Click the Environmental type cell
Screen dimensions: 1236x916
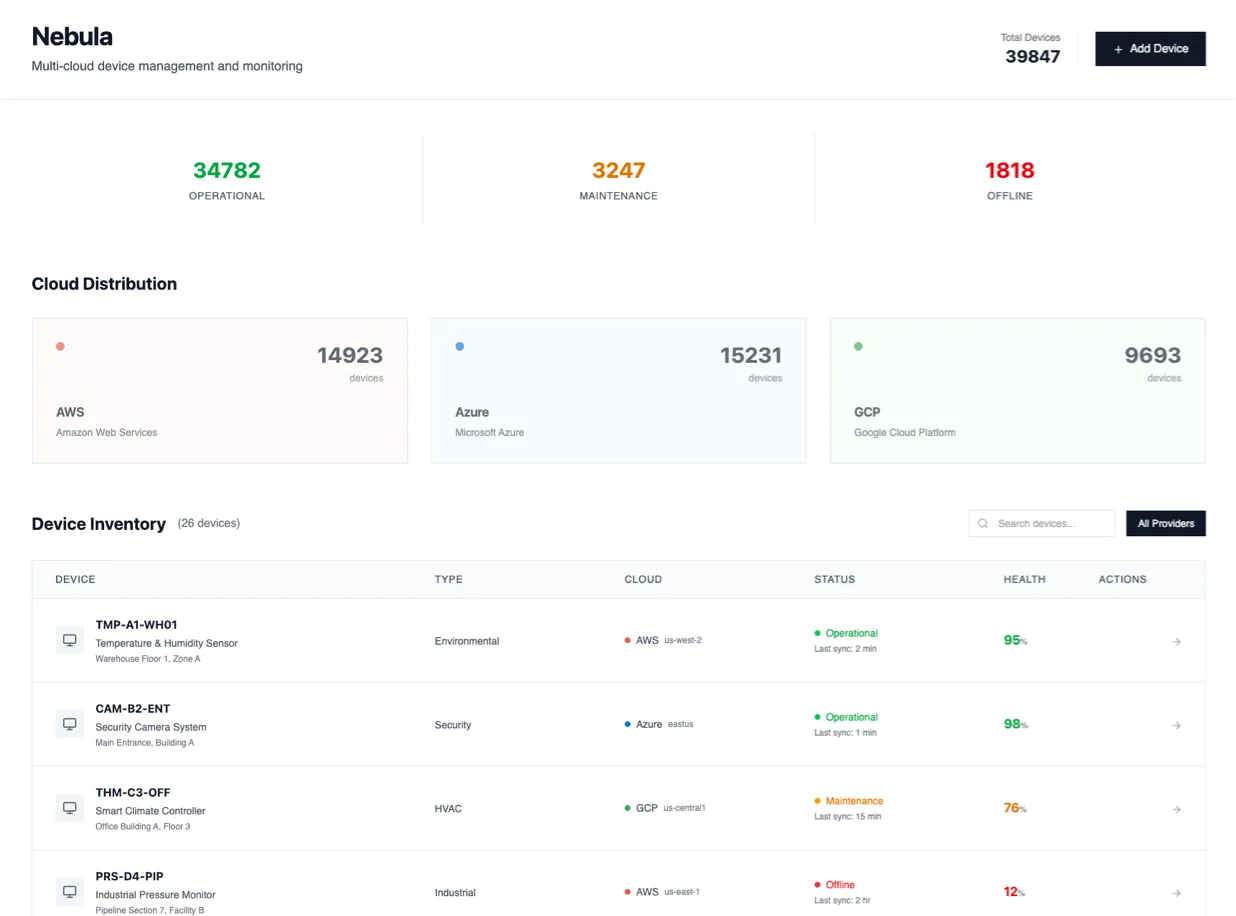(467, 641)
